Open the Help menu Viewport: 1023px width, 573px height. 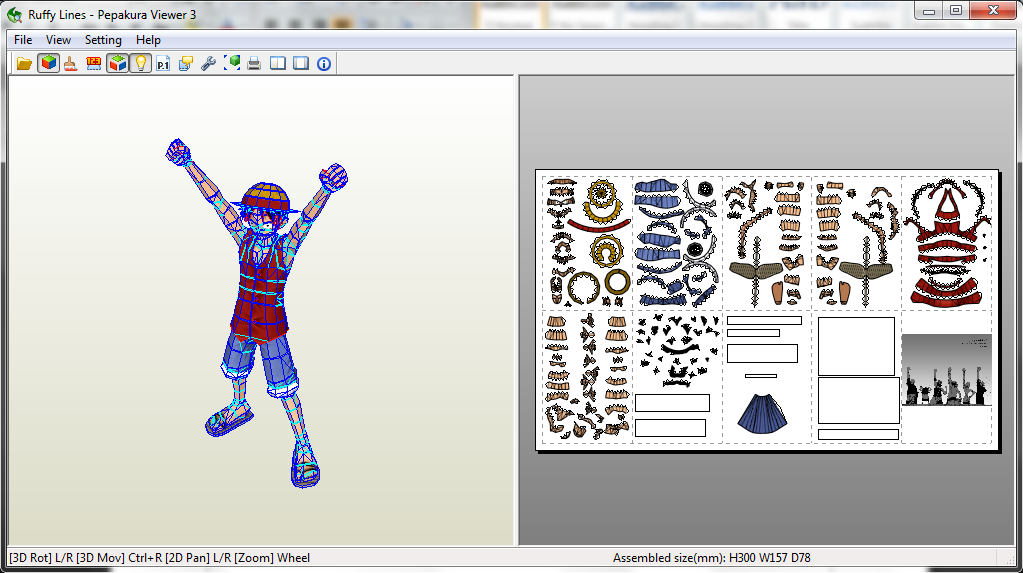pos(148,40)
